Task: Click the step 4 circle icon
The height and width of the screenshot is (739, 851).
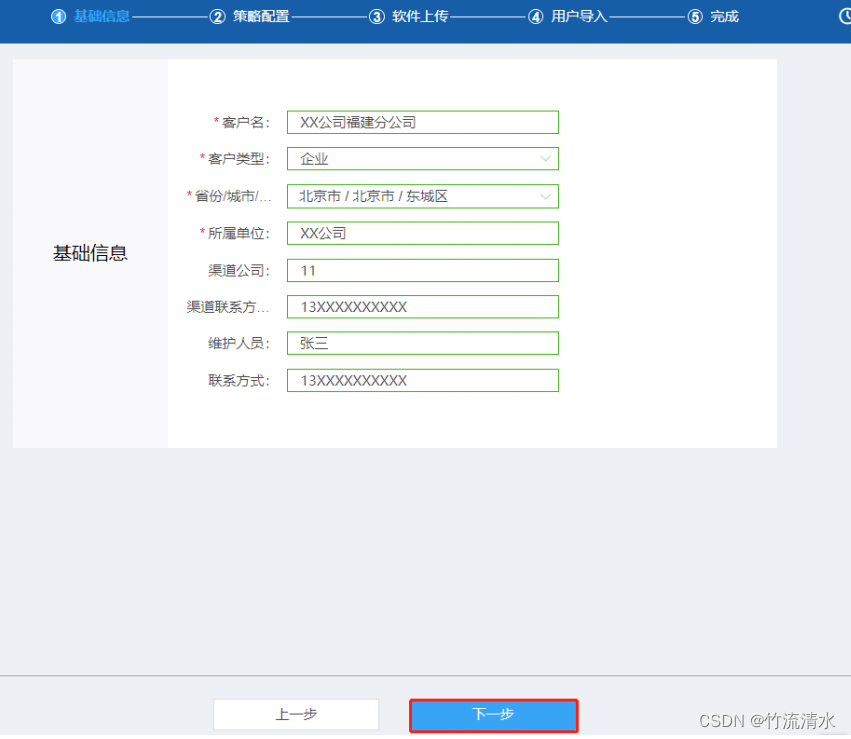Action: point(536,17)
